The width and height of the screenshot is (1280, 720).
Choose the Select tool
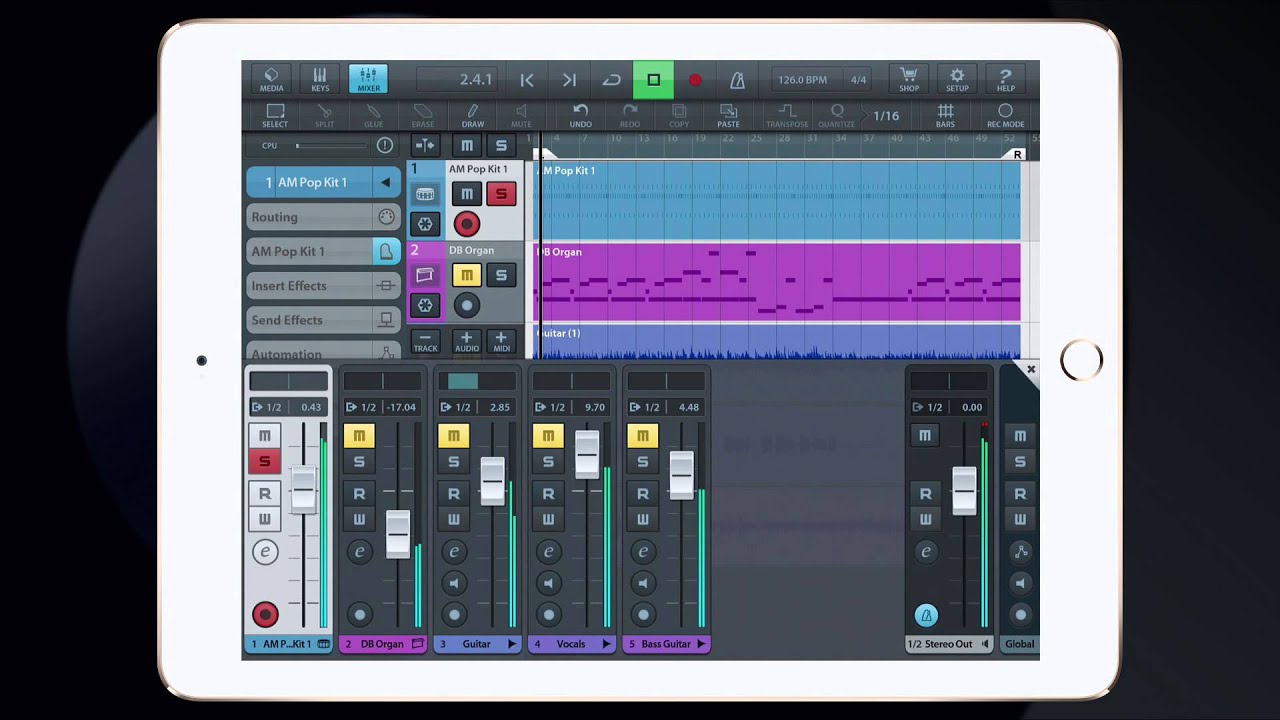(275, 116)
